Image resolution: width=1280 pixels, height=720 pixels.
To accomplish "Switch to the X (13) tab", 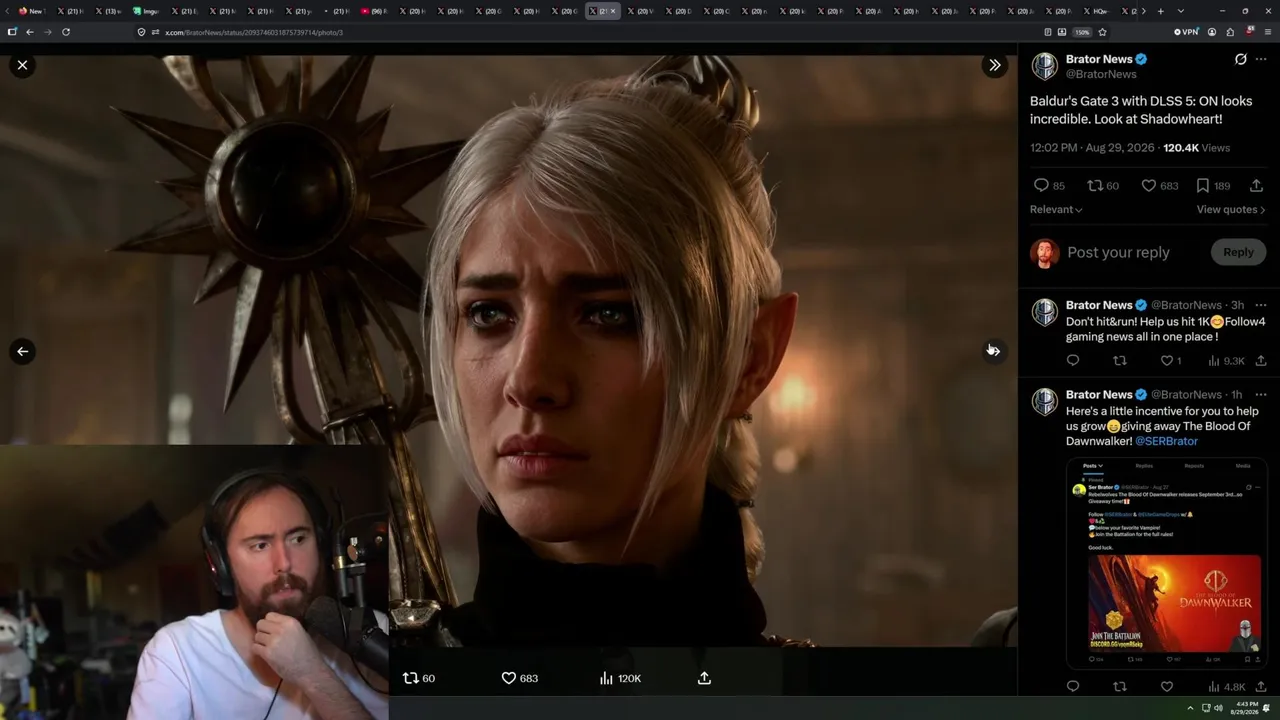I will point(108,11).
